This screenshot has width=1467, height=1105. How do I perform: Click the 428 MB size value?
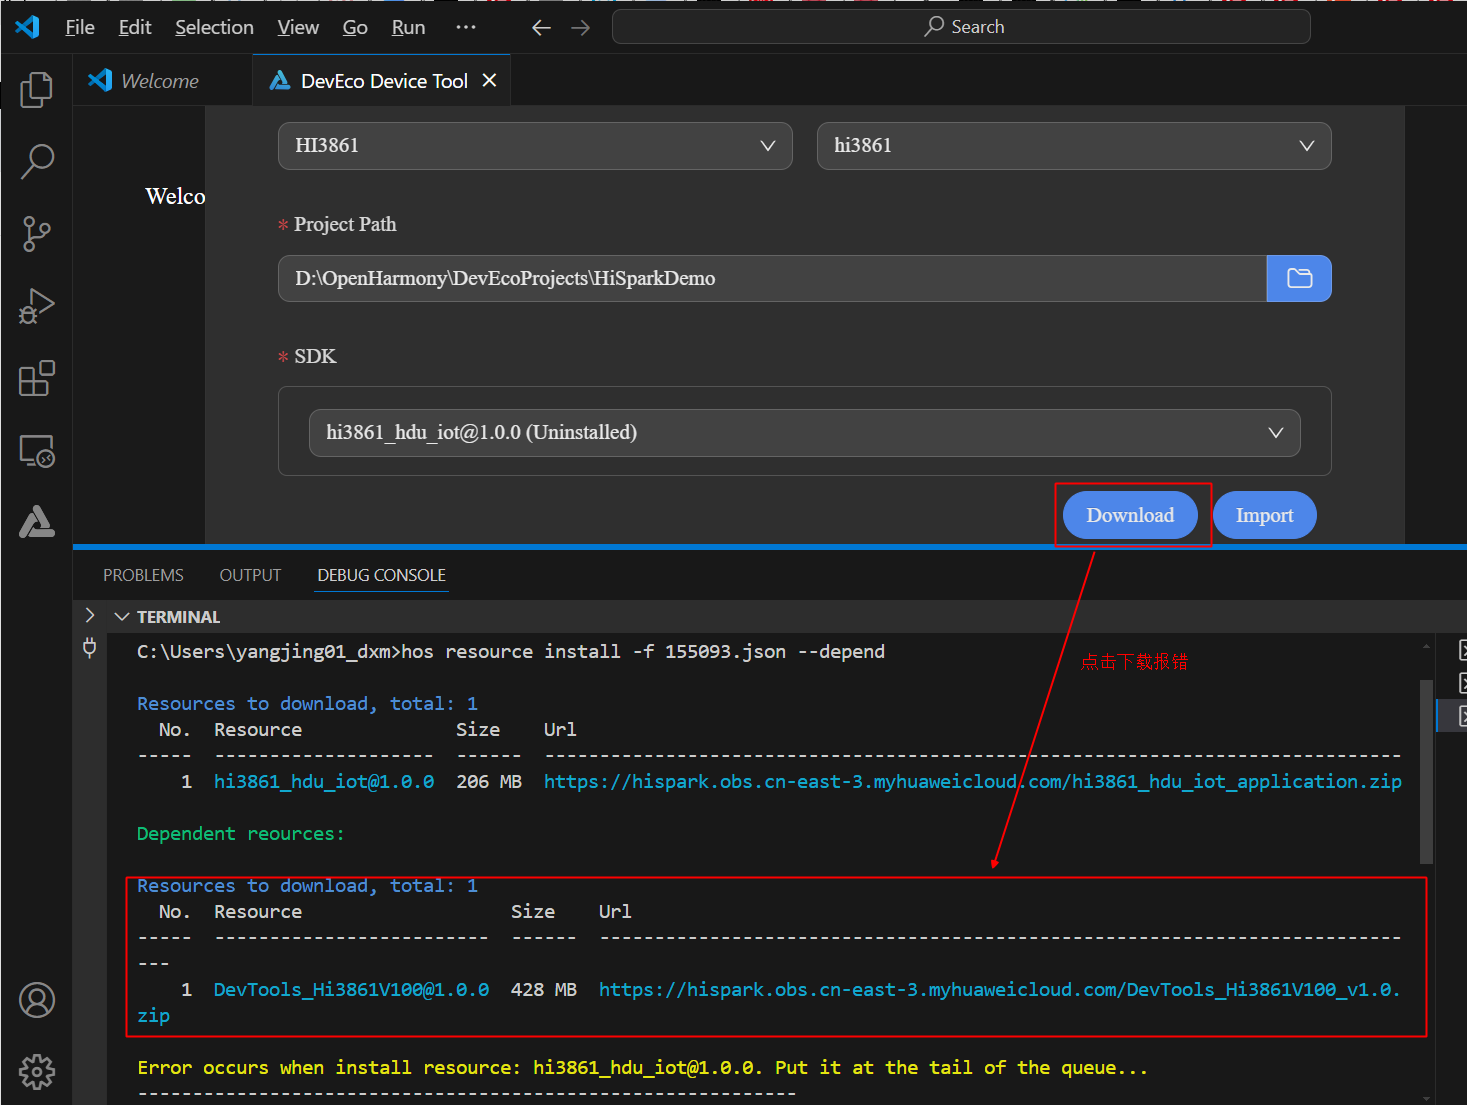tap(544, 990)
